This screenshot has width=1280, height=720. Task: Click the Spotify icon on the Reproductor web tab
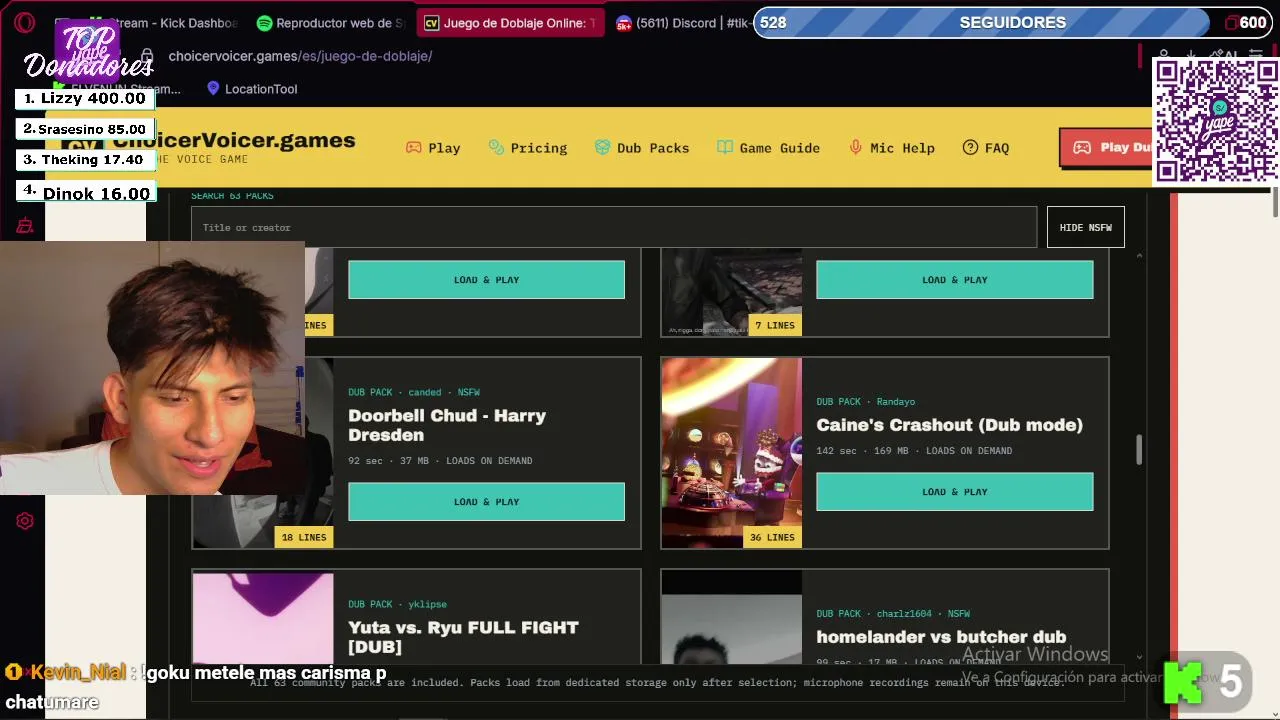pyautogui.click(x=264, y=23)
